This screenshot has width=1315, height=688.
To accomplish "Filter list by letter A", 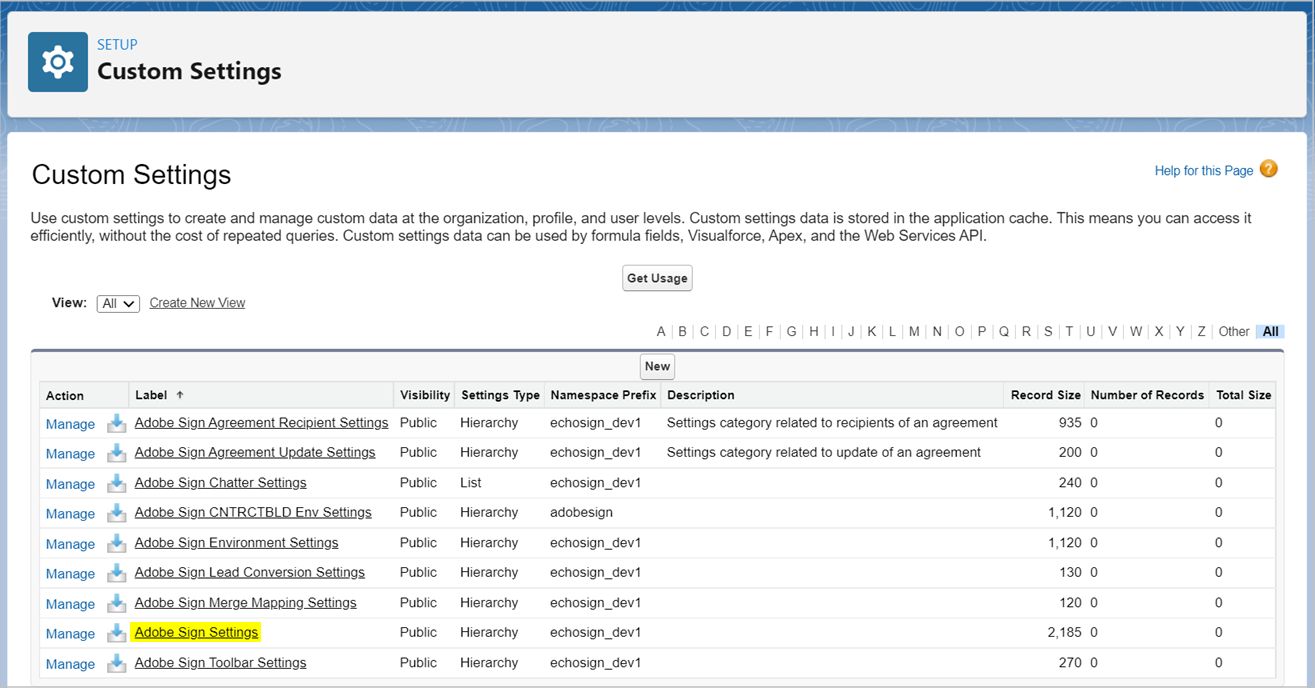I will click(661, 332).
